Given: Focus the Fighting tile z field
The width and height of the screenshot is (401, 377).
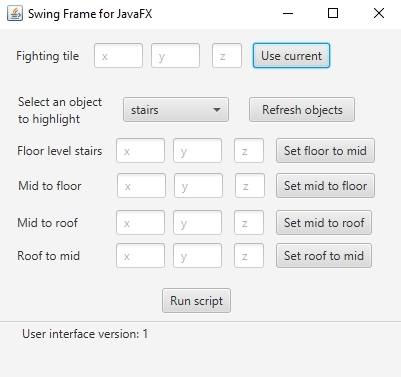Looking at the screenshot, I should point(227,56).
